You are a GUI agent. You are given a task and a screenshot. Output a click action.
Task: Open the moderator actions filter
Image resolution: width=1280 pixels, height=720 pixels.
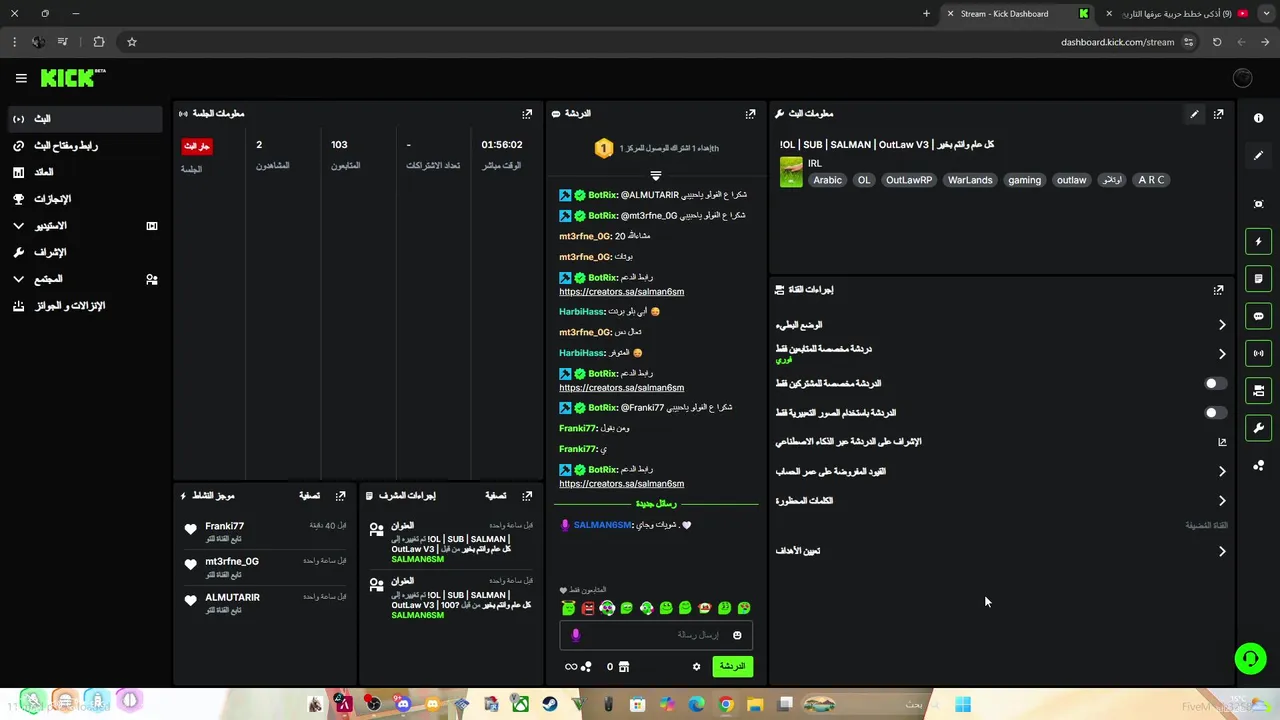point(495,495)
